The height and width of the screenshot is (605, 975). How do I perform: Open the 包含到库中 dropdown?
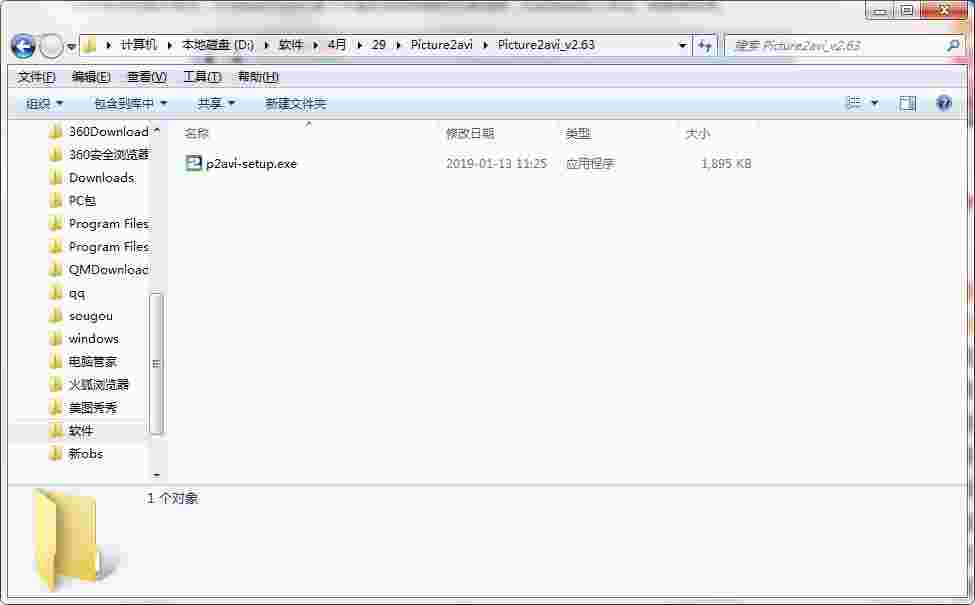pyautogui.click(x=130, y=103)
